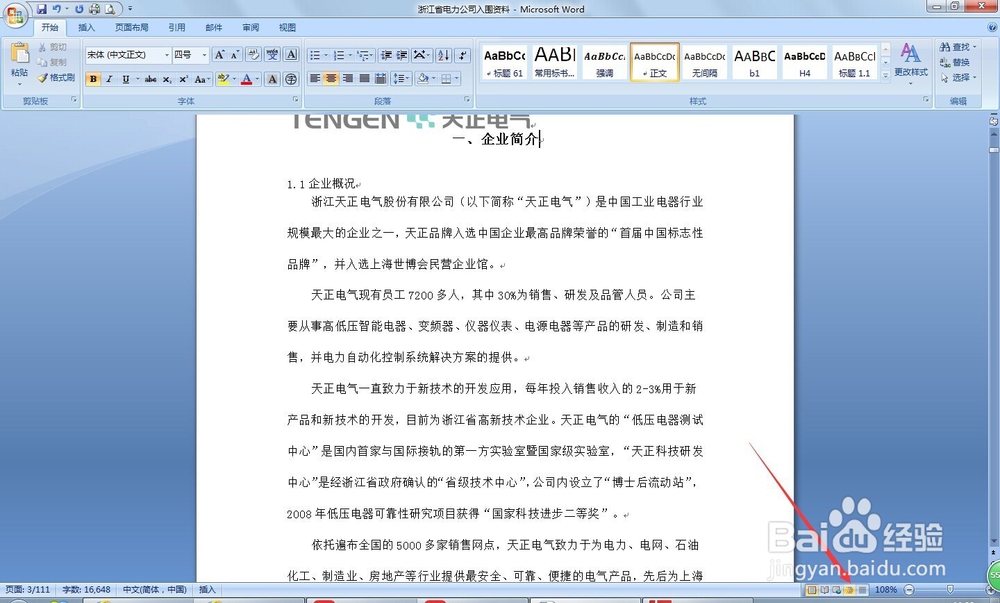Apply the 无间隔 style

click(705, 62)
